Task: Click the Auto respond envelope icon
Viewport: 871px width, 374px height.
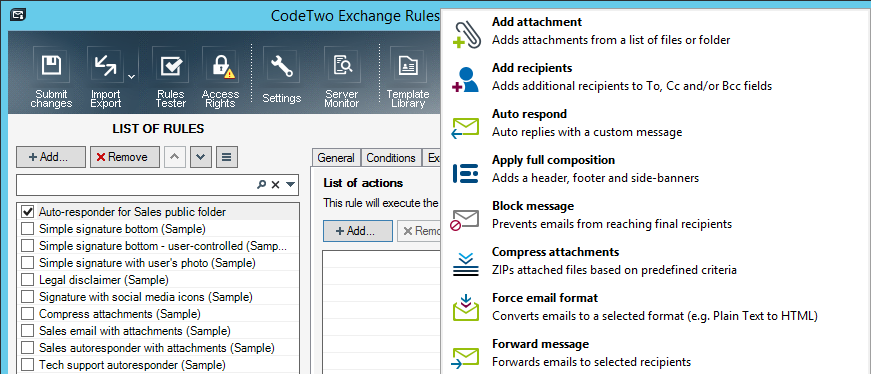Action: point(465,127)
